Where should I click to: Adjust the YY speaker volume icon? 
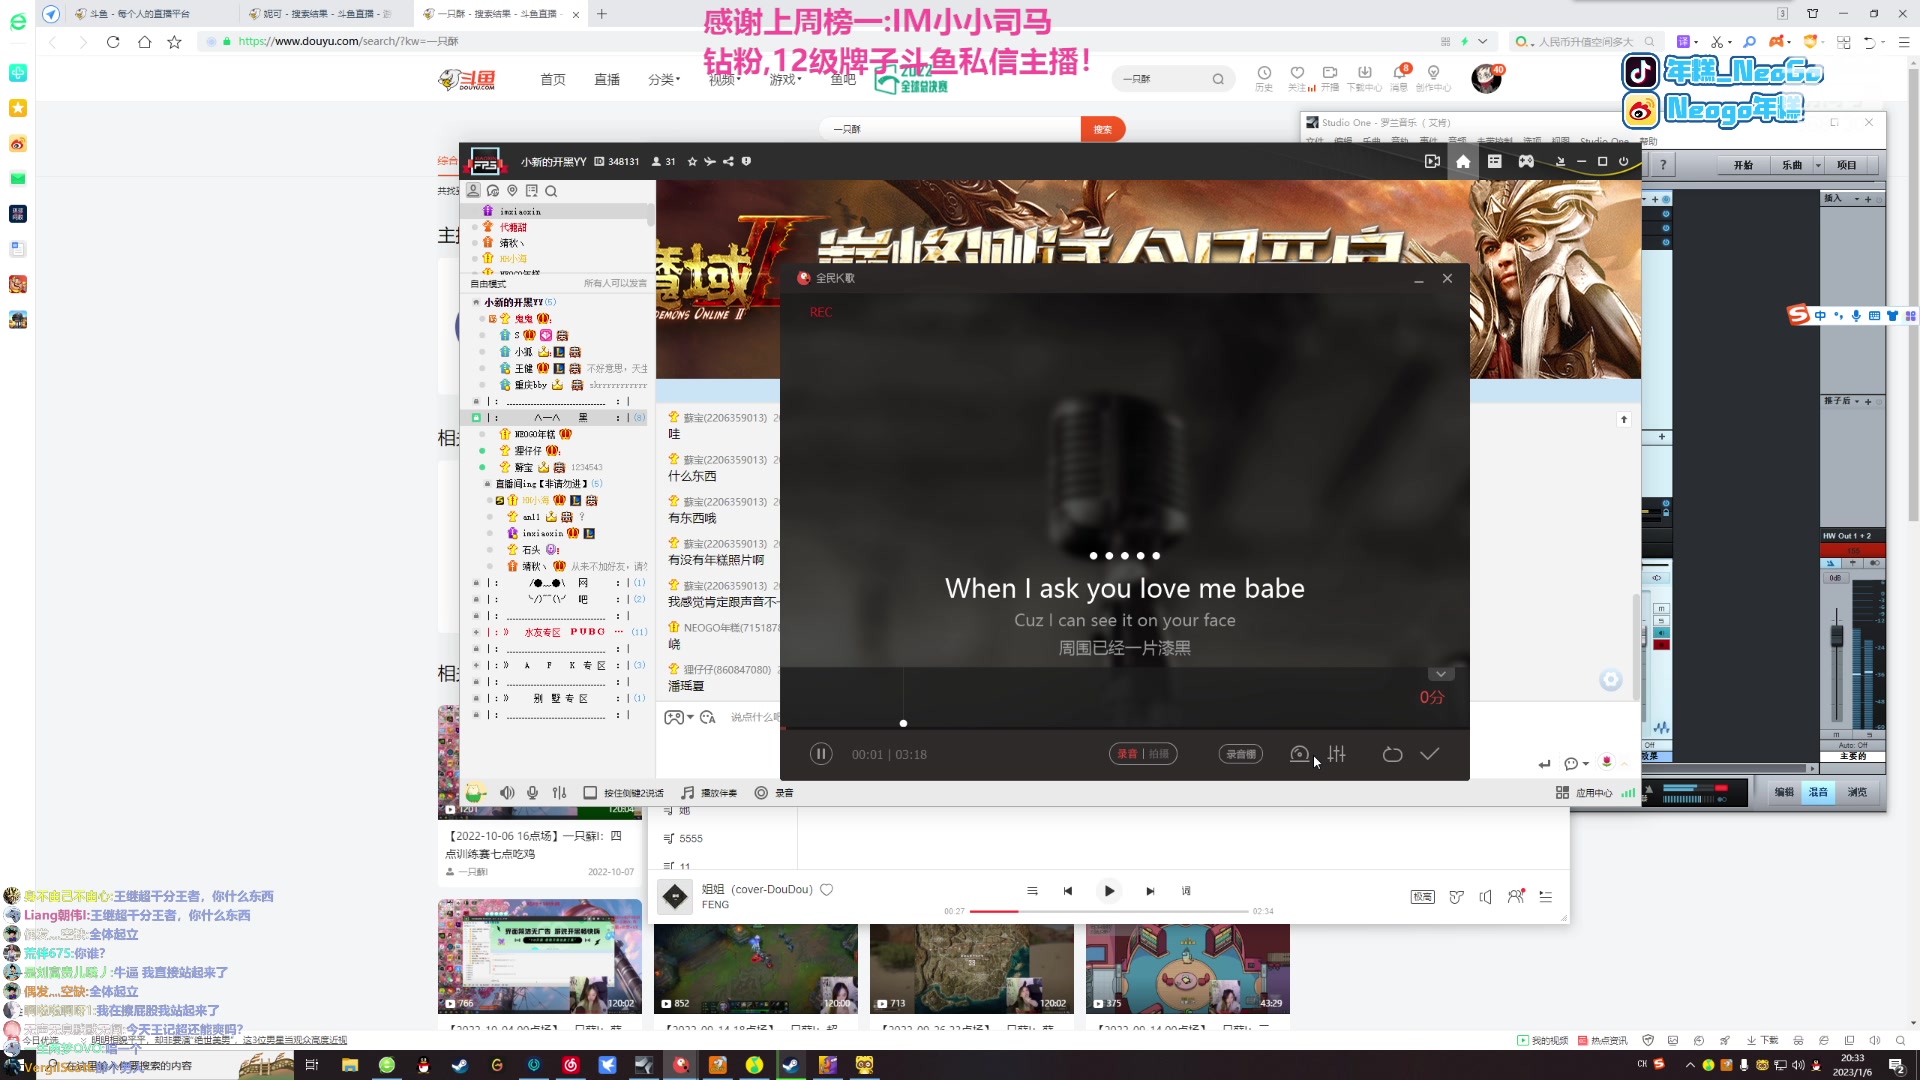tap(507, 793)
